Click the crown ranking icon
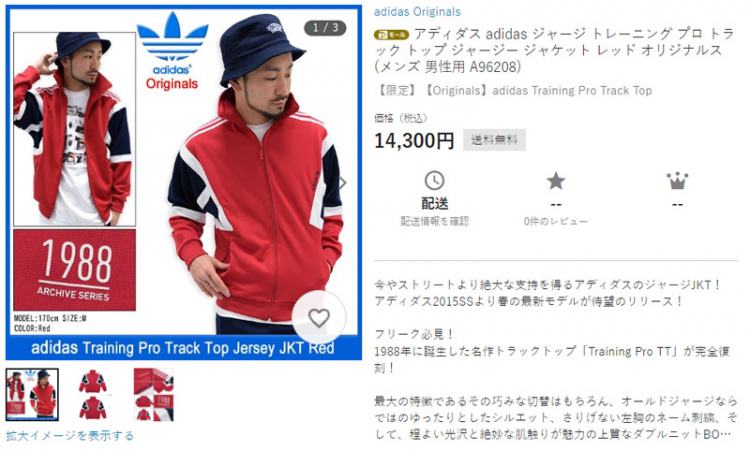Viewport: 750px width, 451px height. 677,181
